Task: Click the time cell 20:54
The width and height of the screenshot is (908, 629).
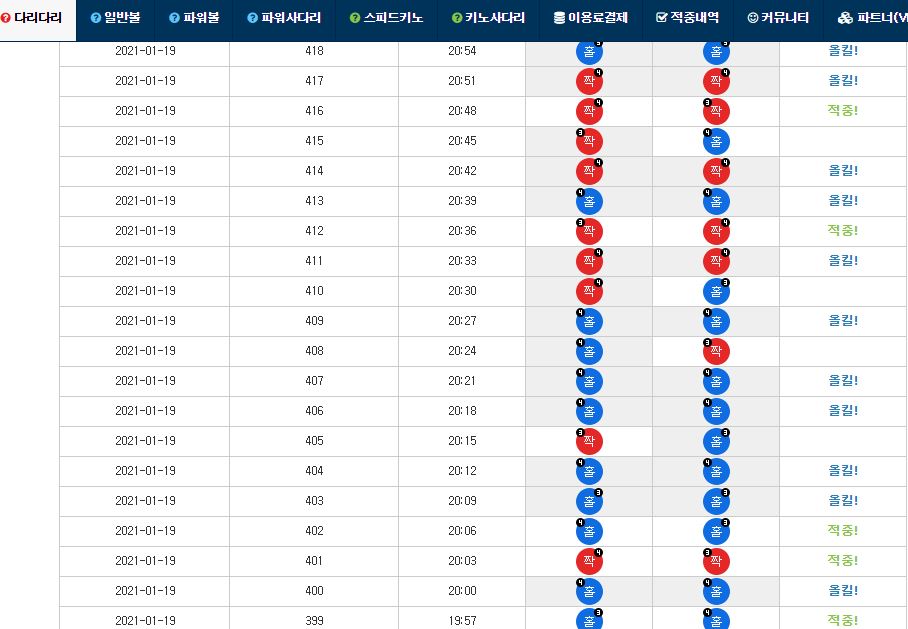Action: pyautogui.click(x=462, y=51)
